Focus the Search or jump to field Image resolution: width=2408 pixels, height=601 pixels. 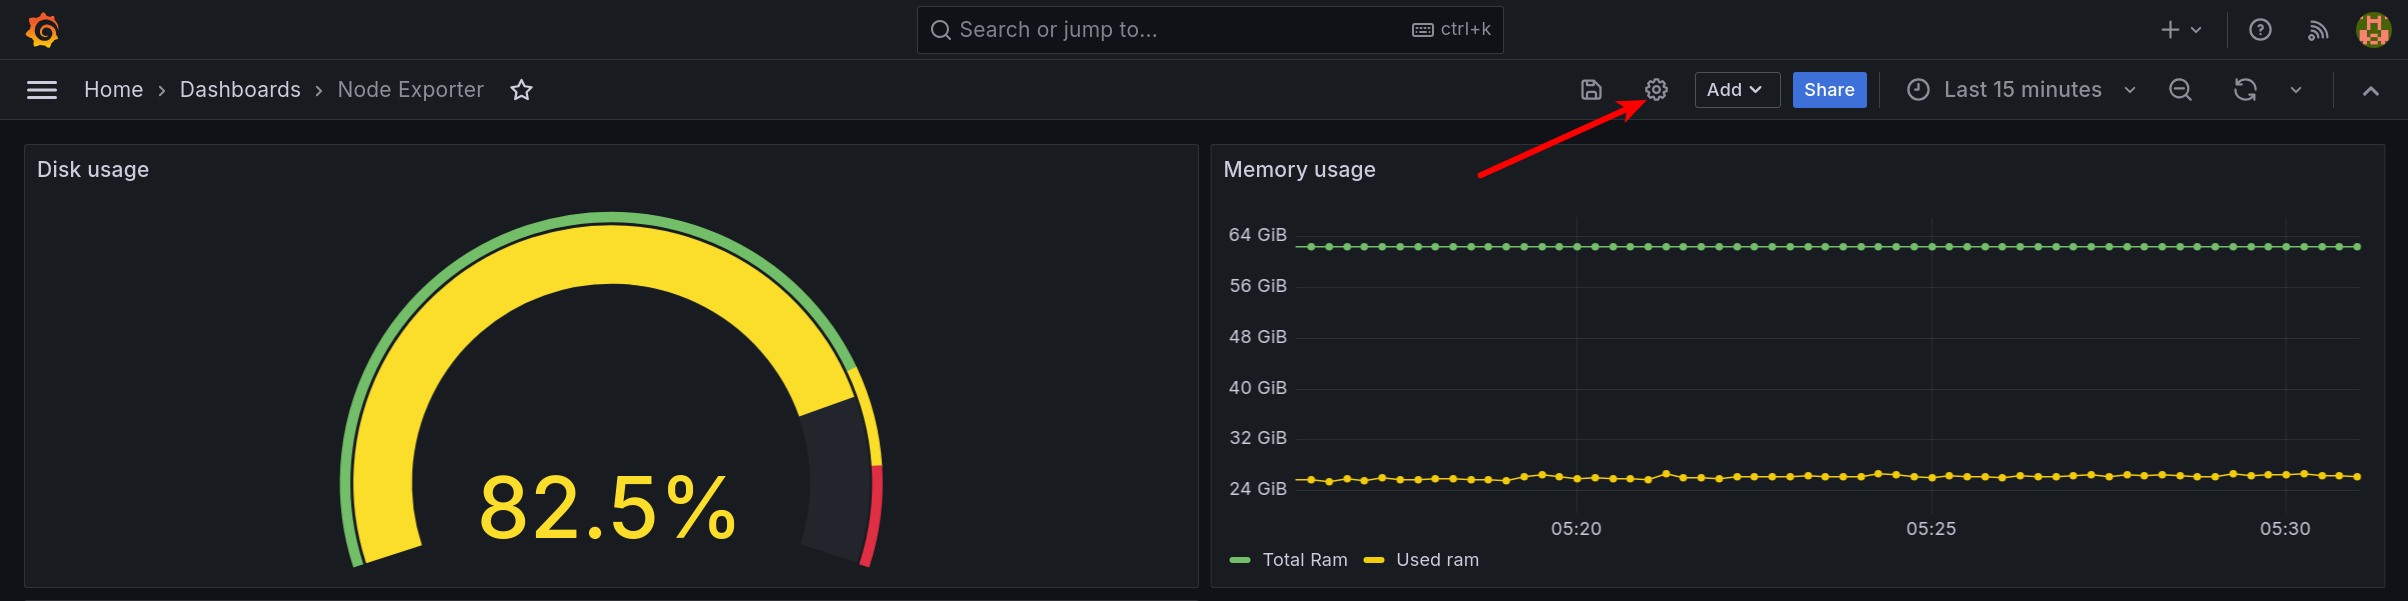tap(1210, 30)
